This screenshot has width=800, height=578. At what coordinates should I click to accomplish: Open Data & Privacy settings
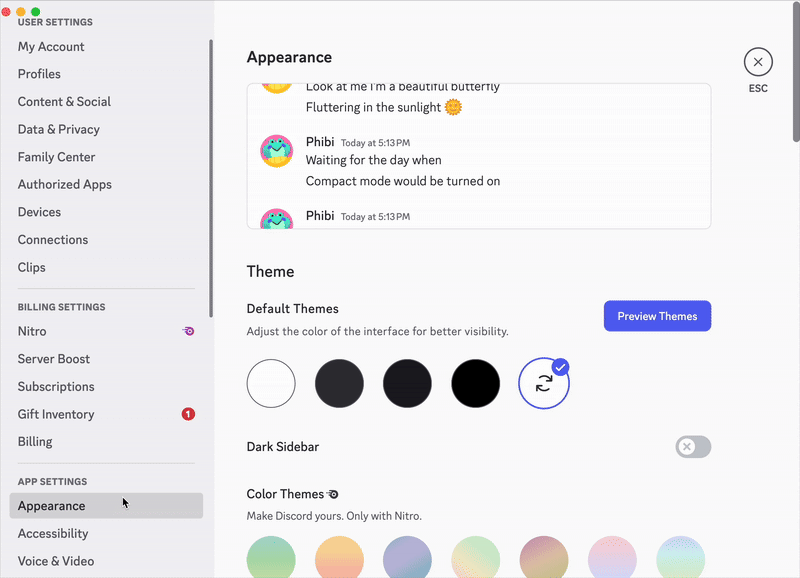click(x=106, y=129)
